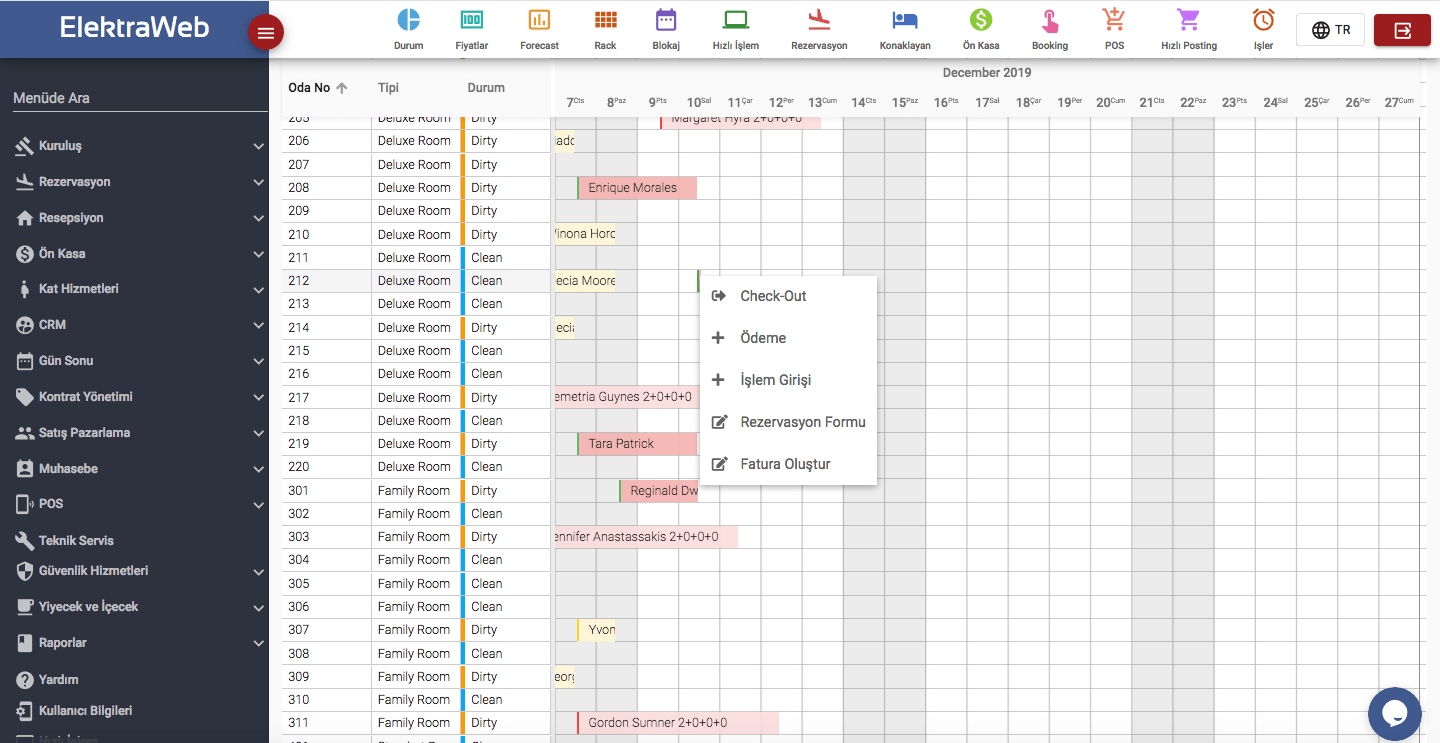Click the Durum column header
The width and height of the screenshot is (1440, 743).
[486, 88]
